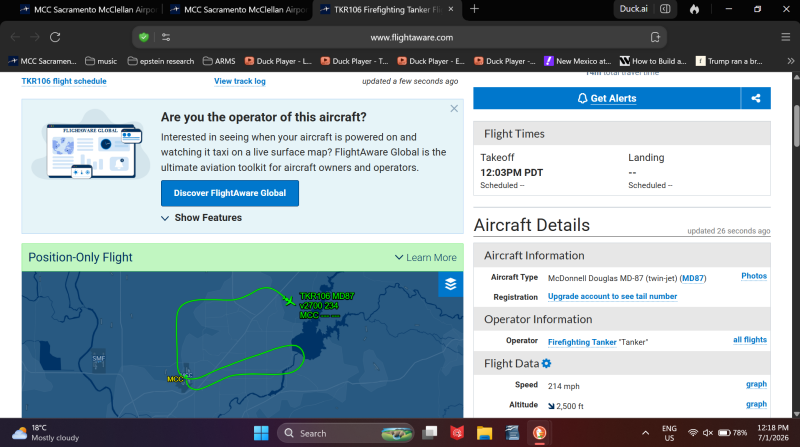Open the TKR106 flight schedule link

tap(64, 81)
